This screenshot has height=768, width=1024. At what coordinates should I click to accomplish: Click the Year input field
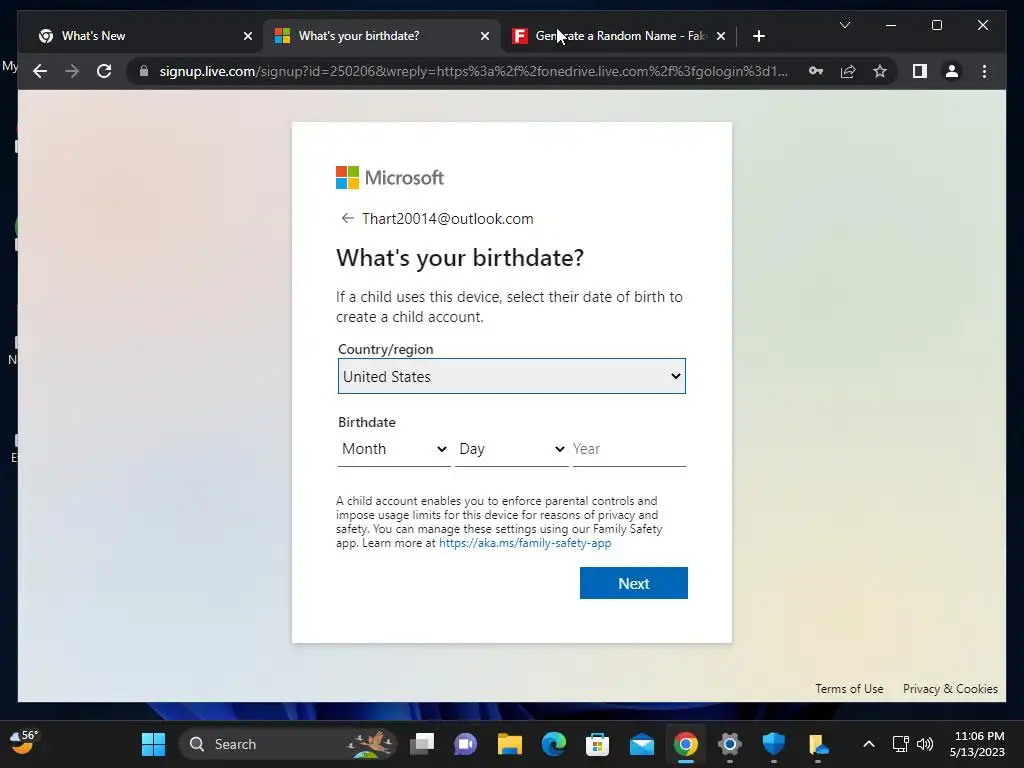[629, 449]
